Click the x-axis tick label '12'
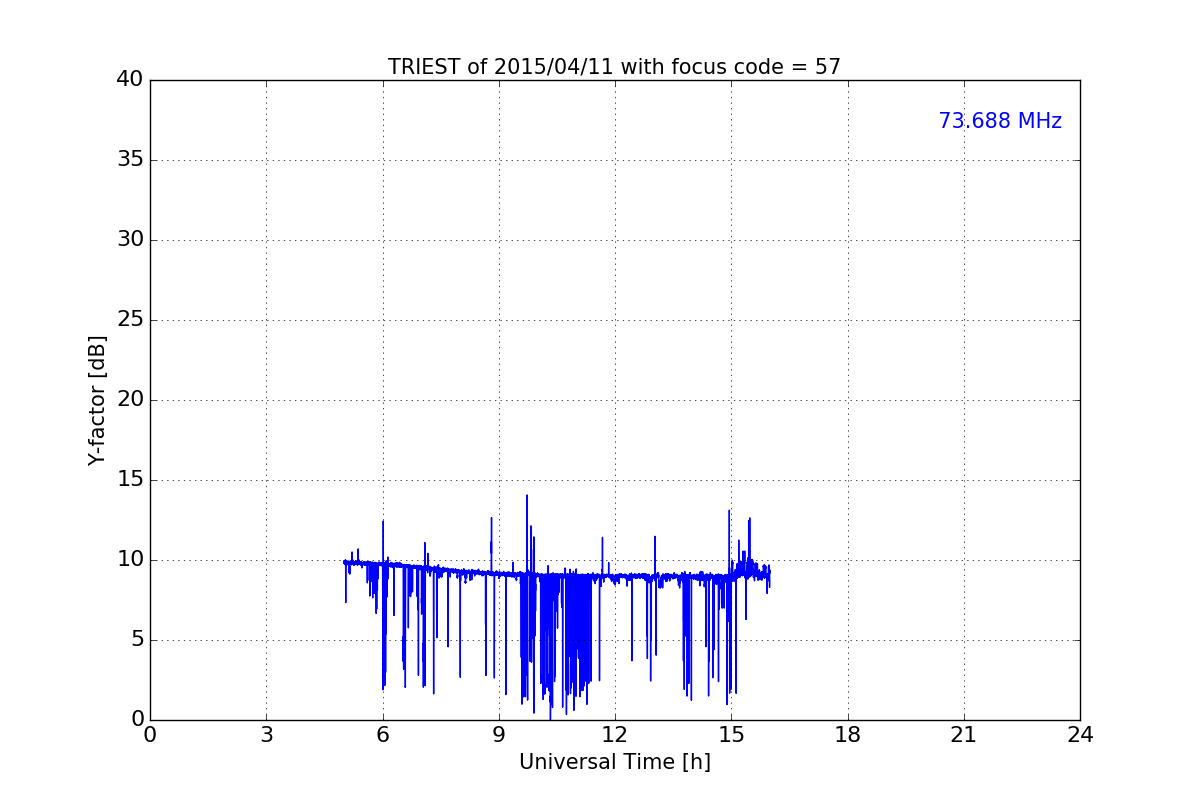Image resolution: width=1200 pixels, height=800 pixels. click(x=615, y=735)
